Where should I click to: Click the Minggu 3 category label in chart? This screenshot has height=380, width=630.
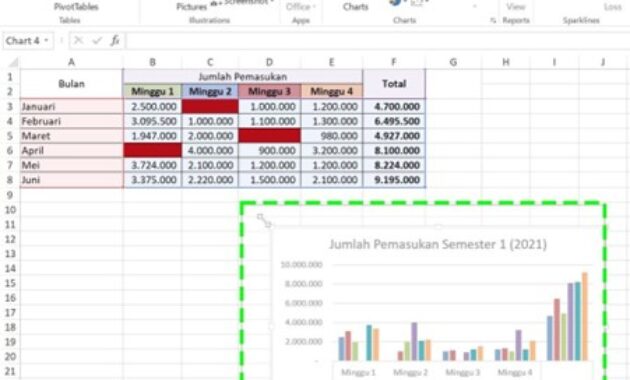click(462, 372)
